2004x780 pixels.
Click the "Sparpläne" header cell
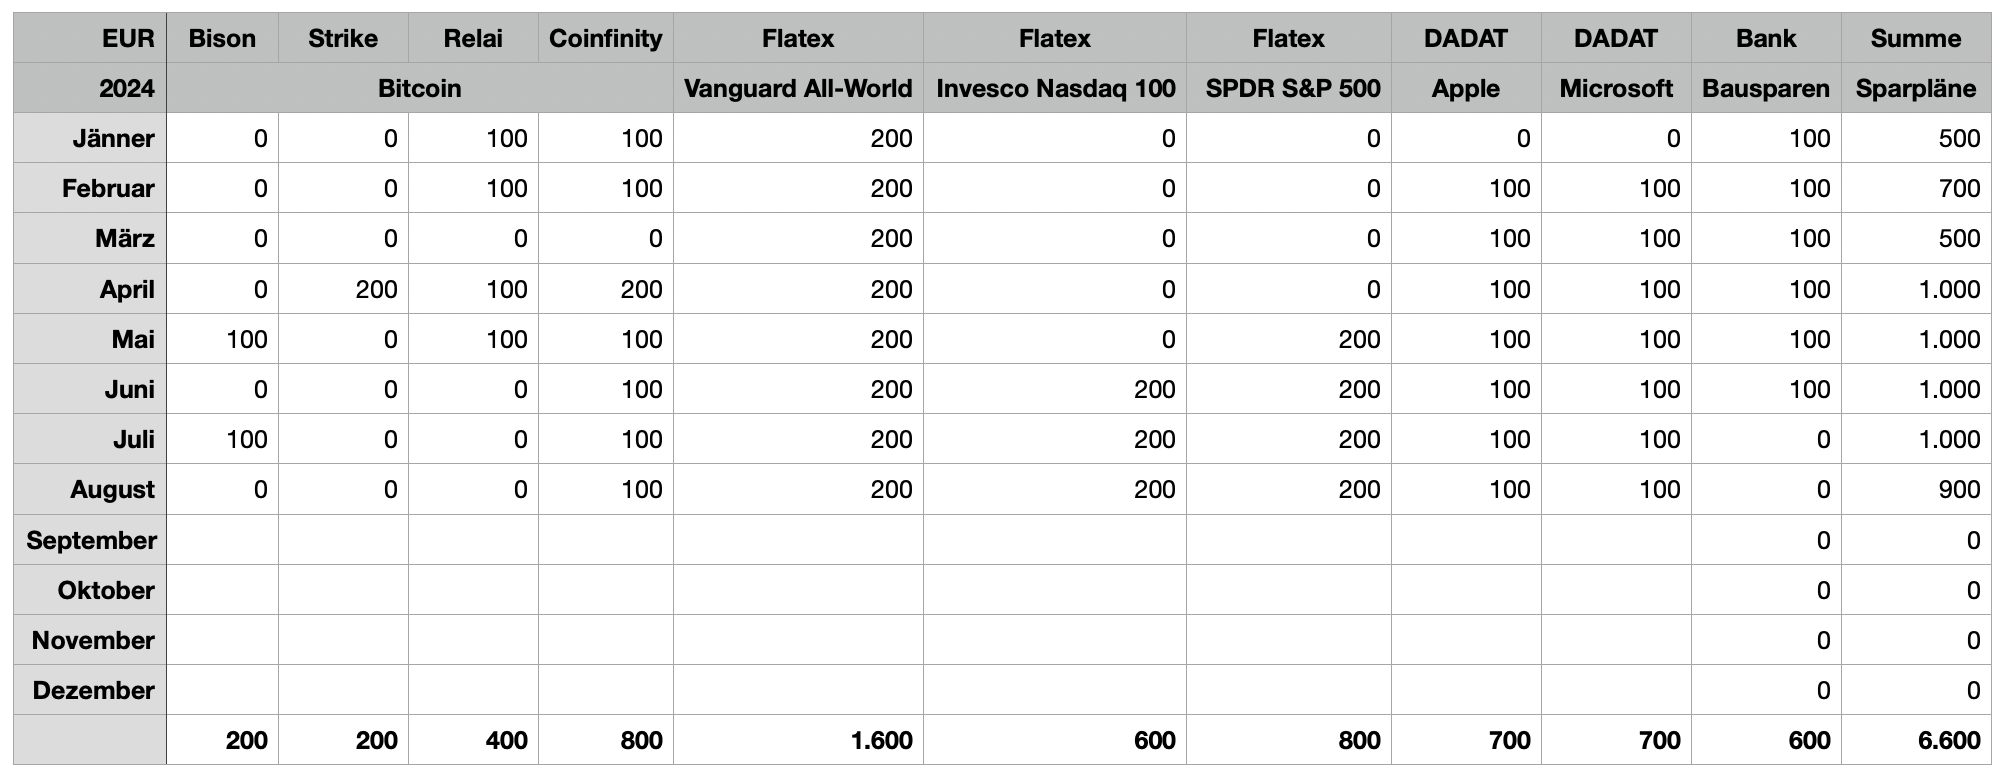tap(1915, 89)
